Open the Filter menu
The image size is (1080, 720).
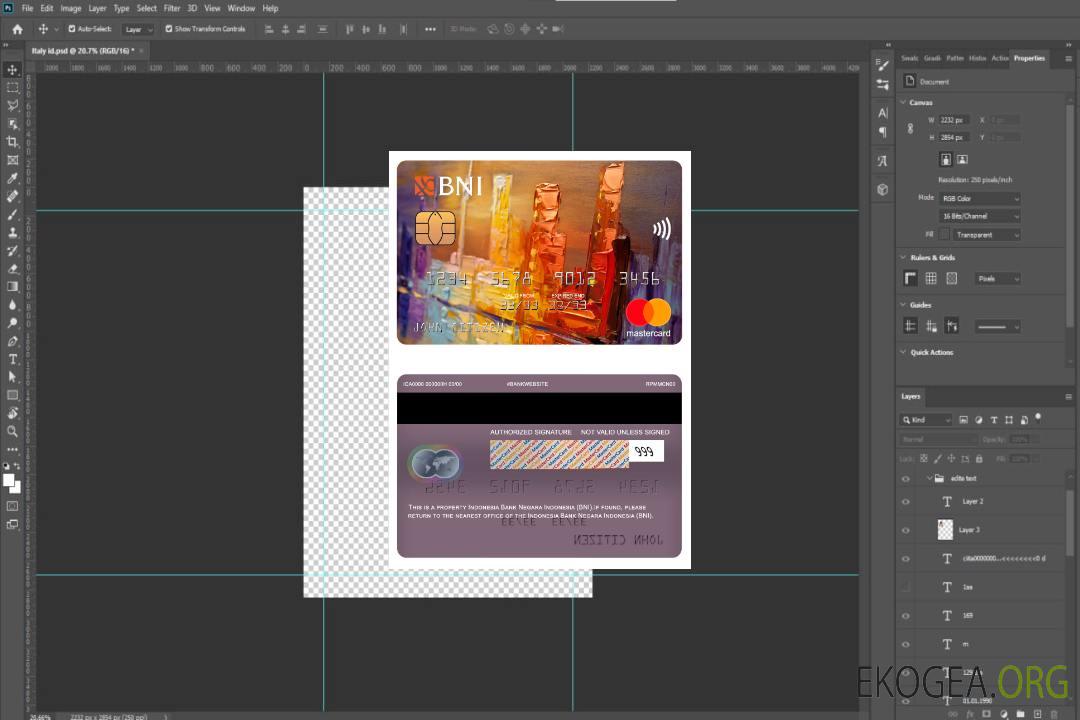pyautogui.click(x=172, y=8)
